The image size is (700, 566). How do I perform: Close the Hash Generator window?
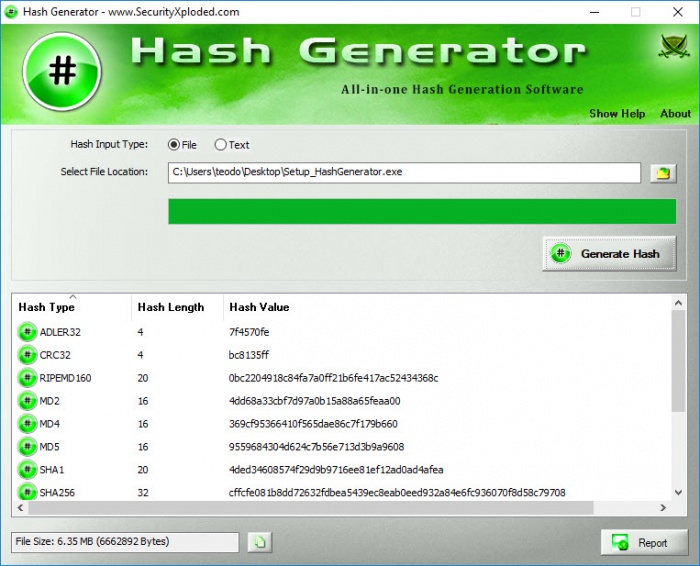coord(678,12)
